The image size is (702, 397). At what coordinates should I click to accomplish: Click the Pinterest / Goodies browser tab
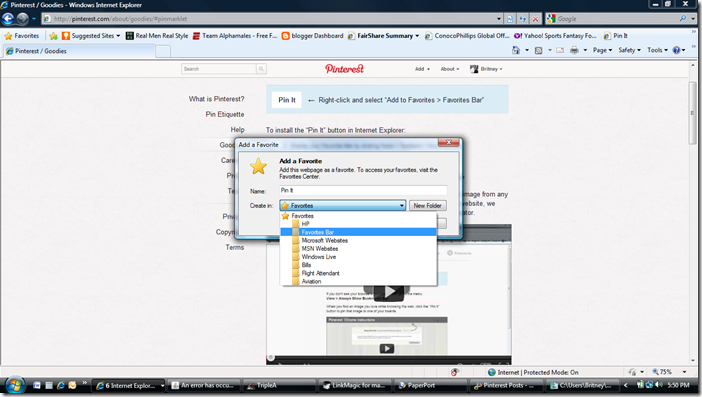78,51
